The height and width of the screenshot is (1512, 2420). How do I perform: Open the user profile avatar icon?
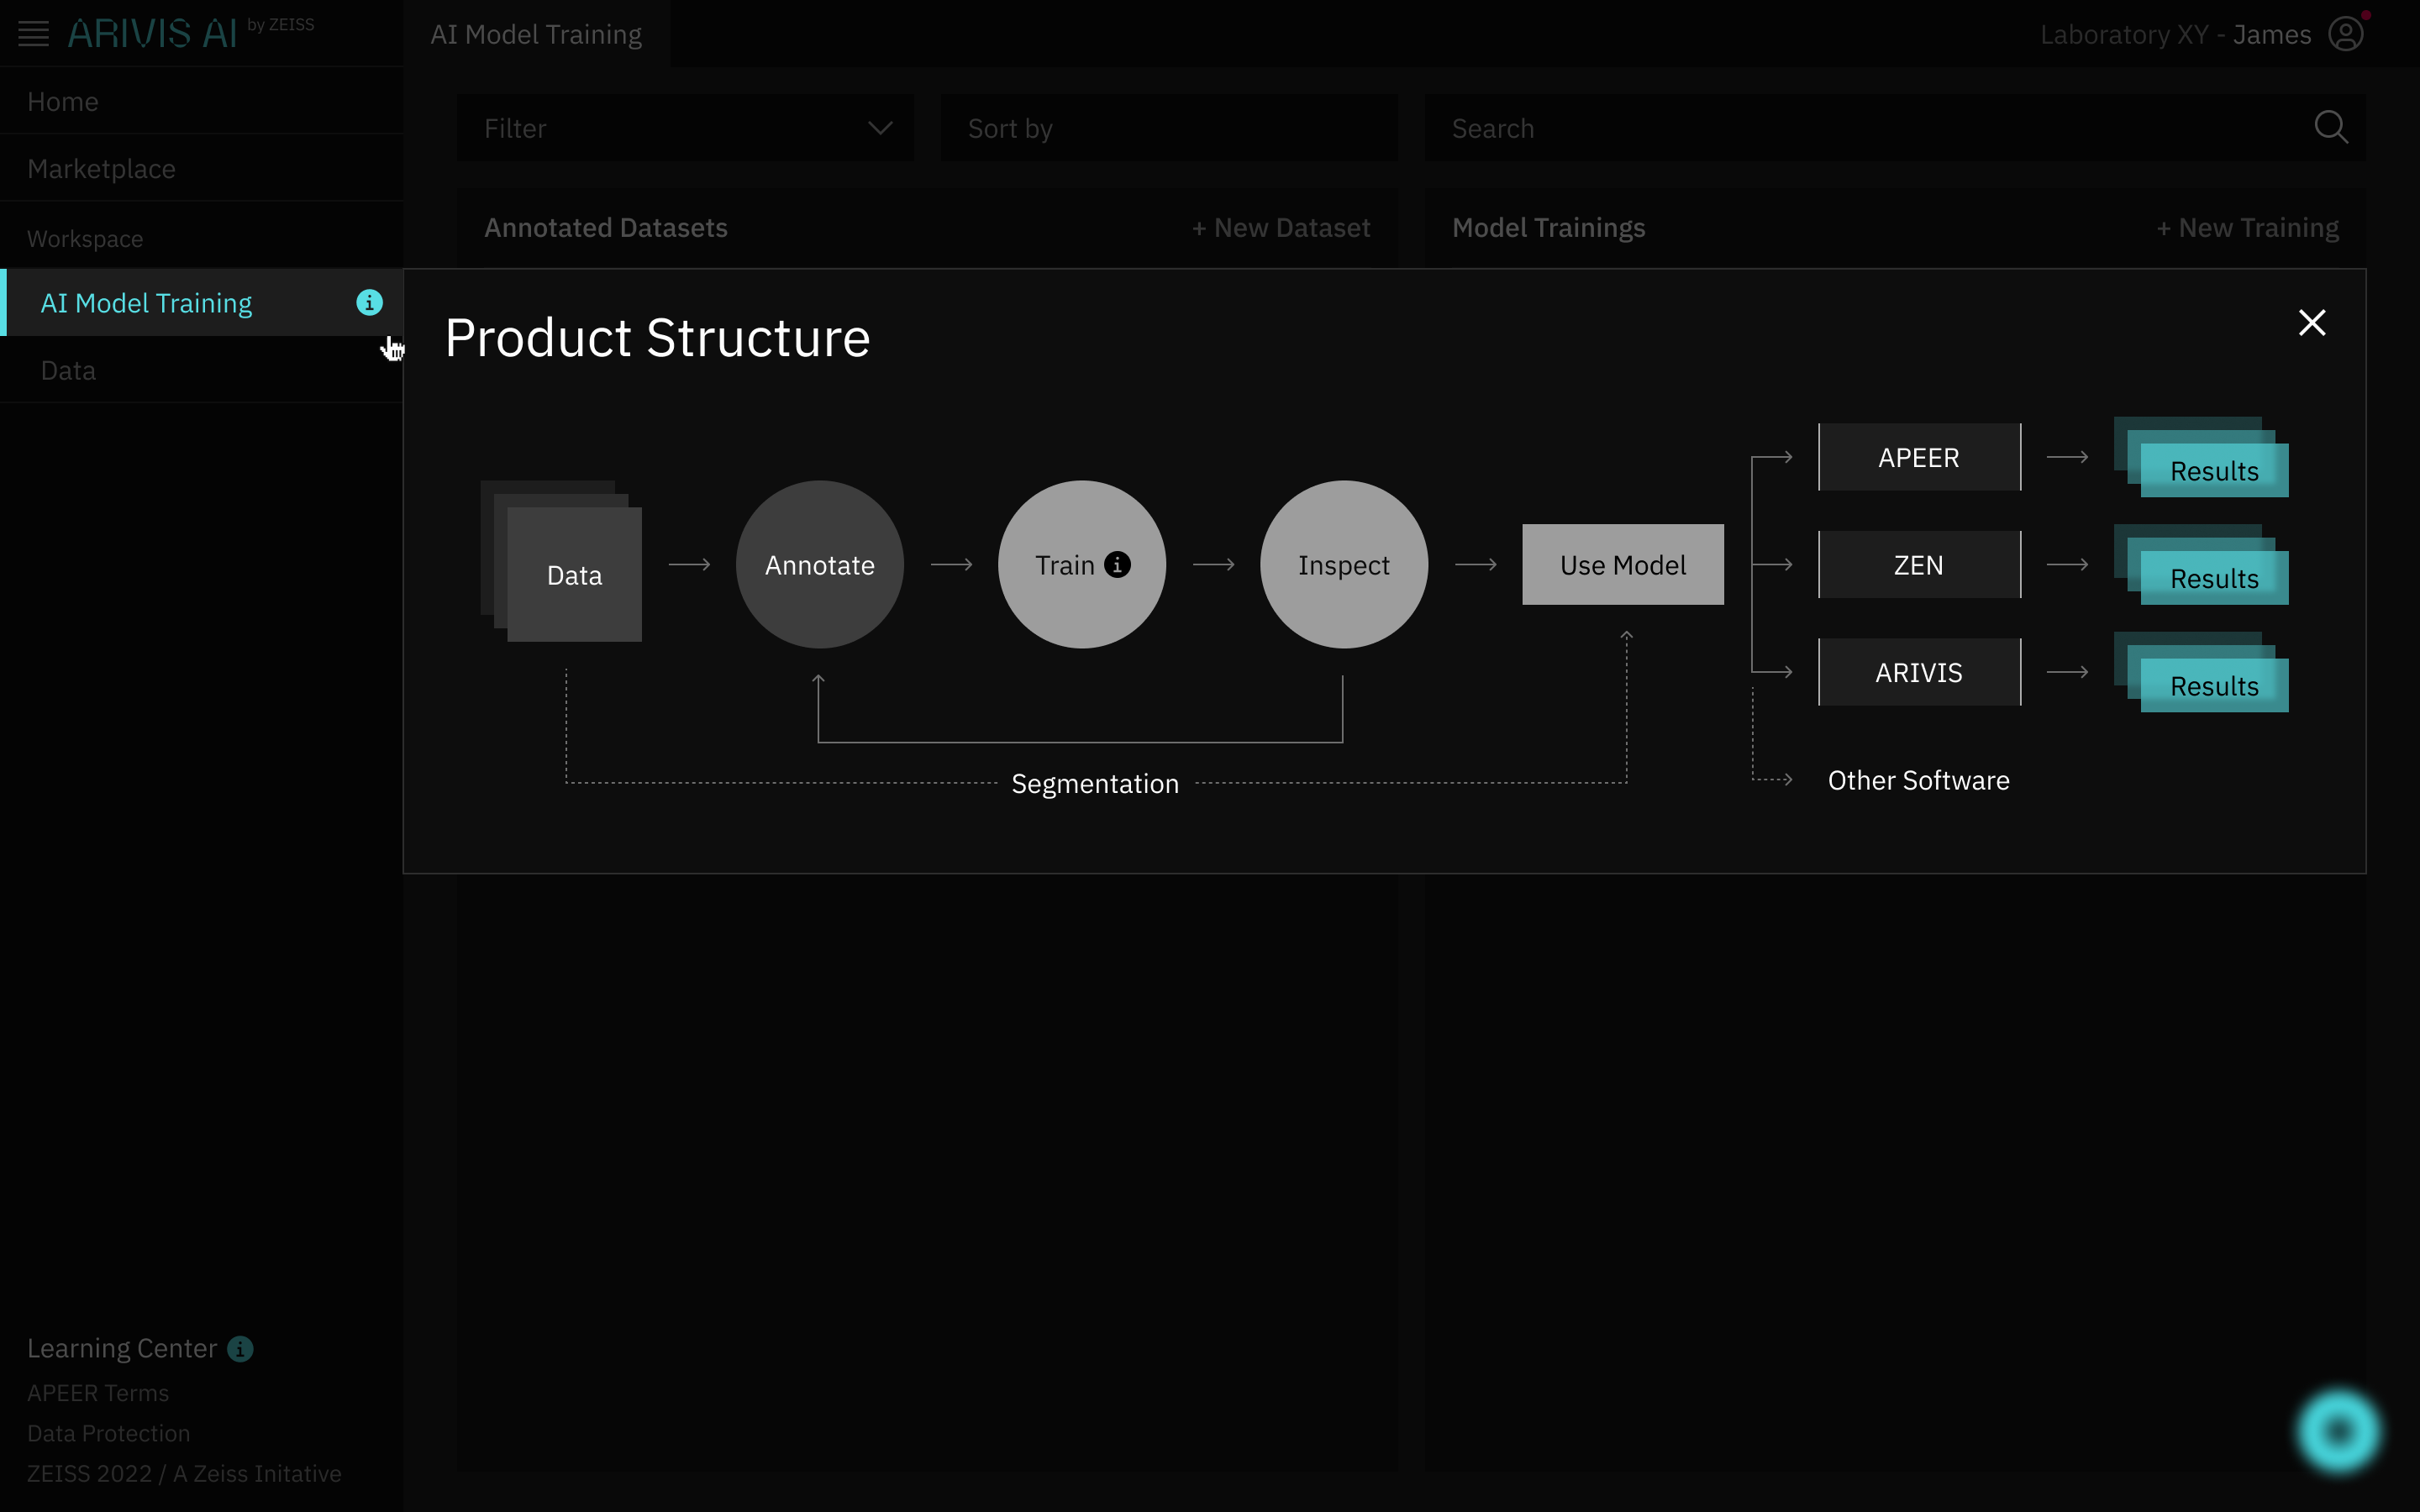click(x=2346, y=34)
